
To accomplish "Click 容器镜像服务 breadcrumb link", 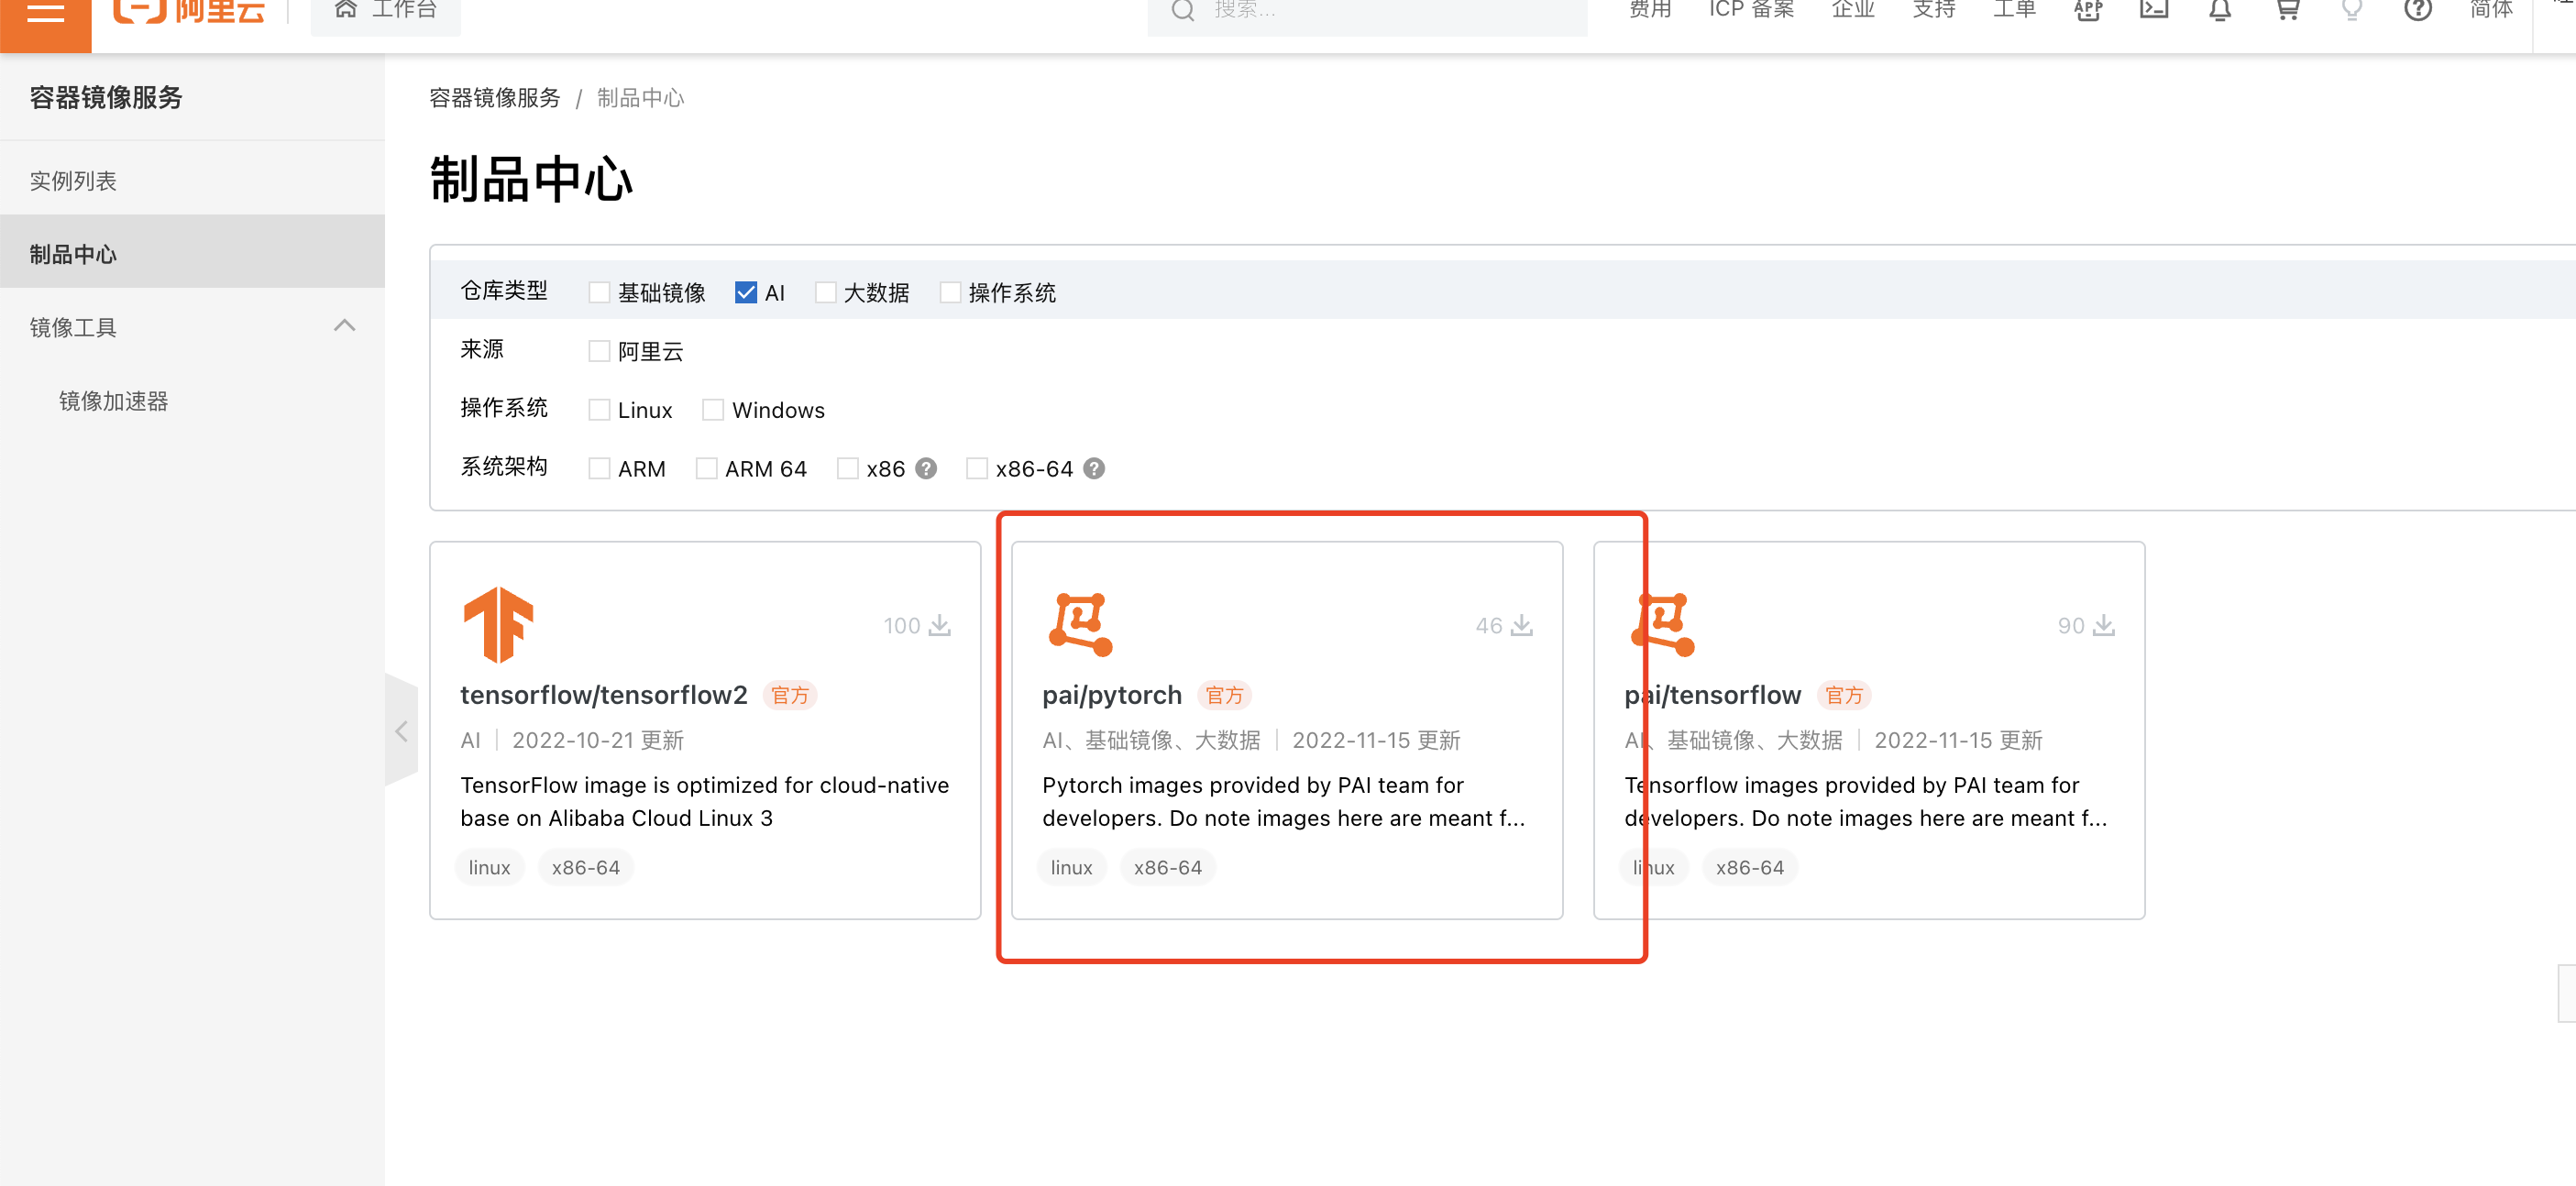I will click(495, 98).
